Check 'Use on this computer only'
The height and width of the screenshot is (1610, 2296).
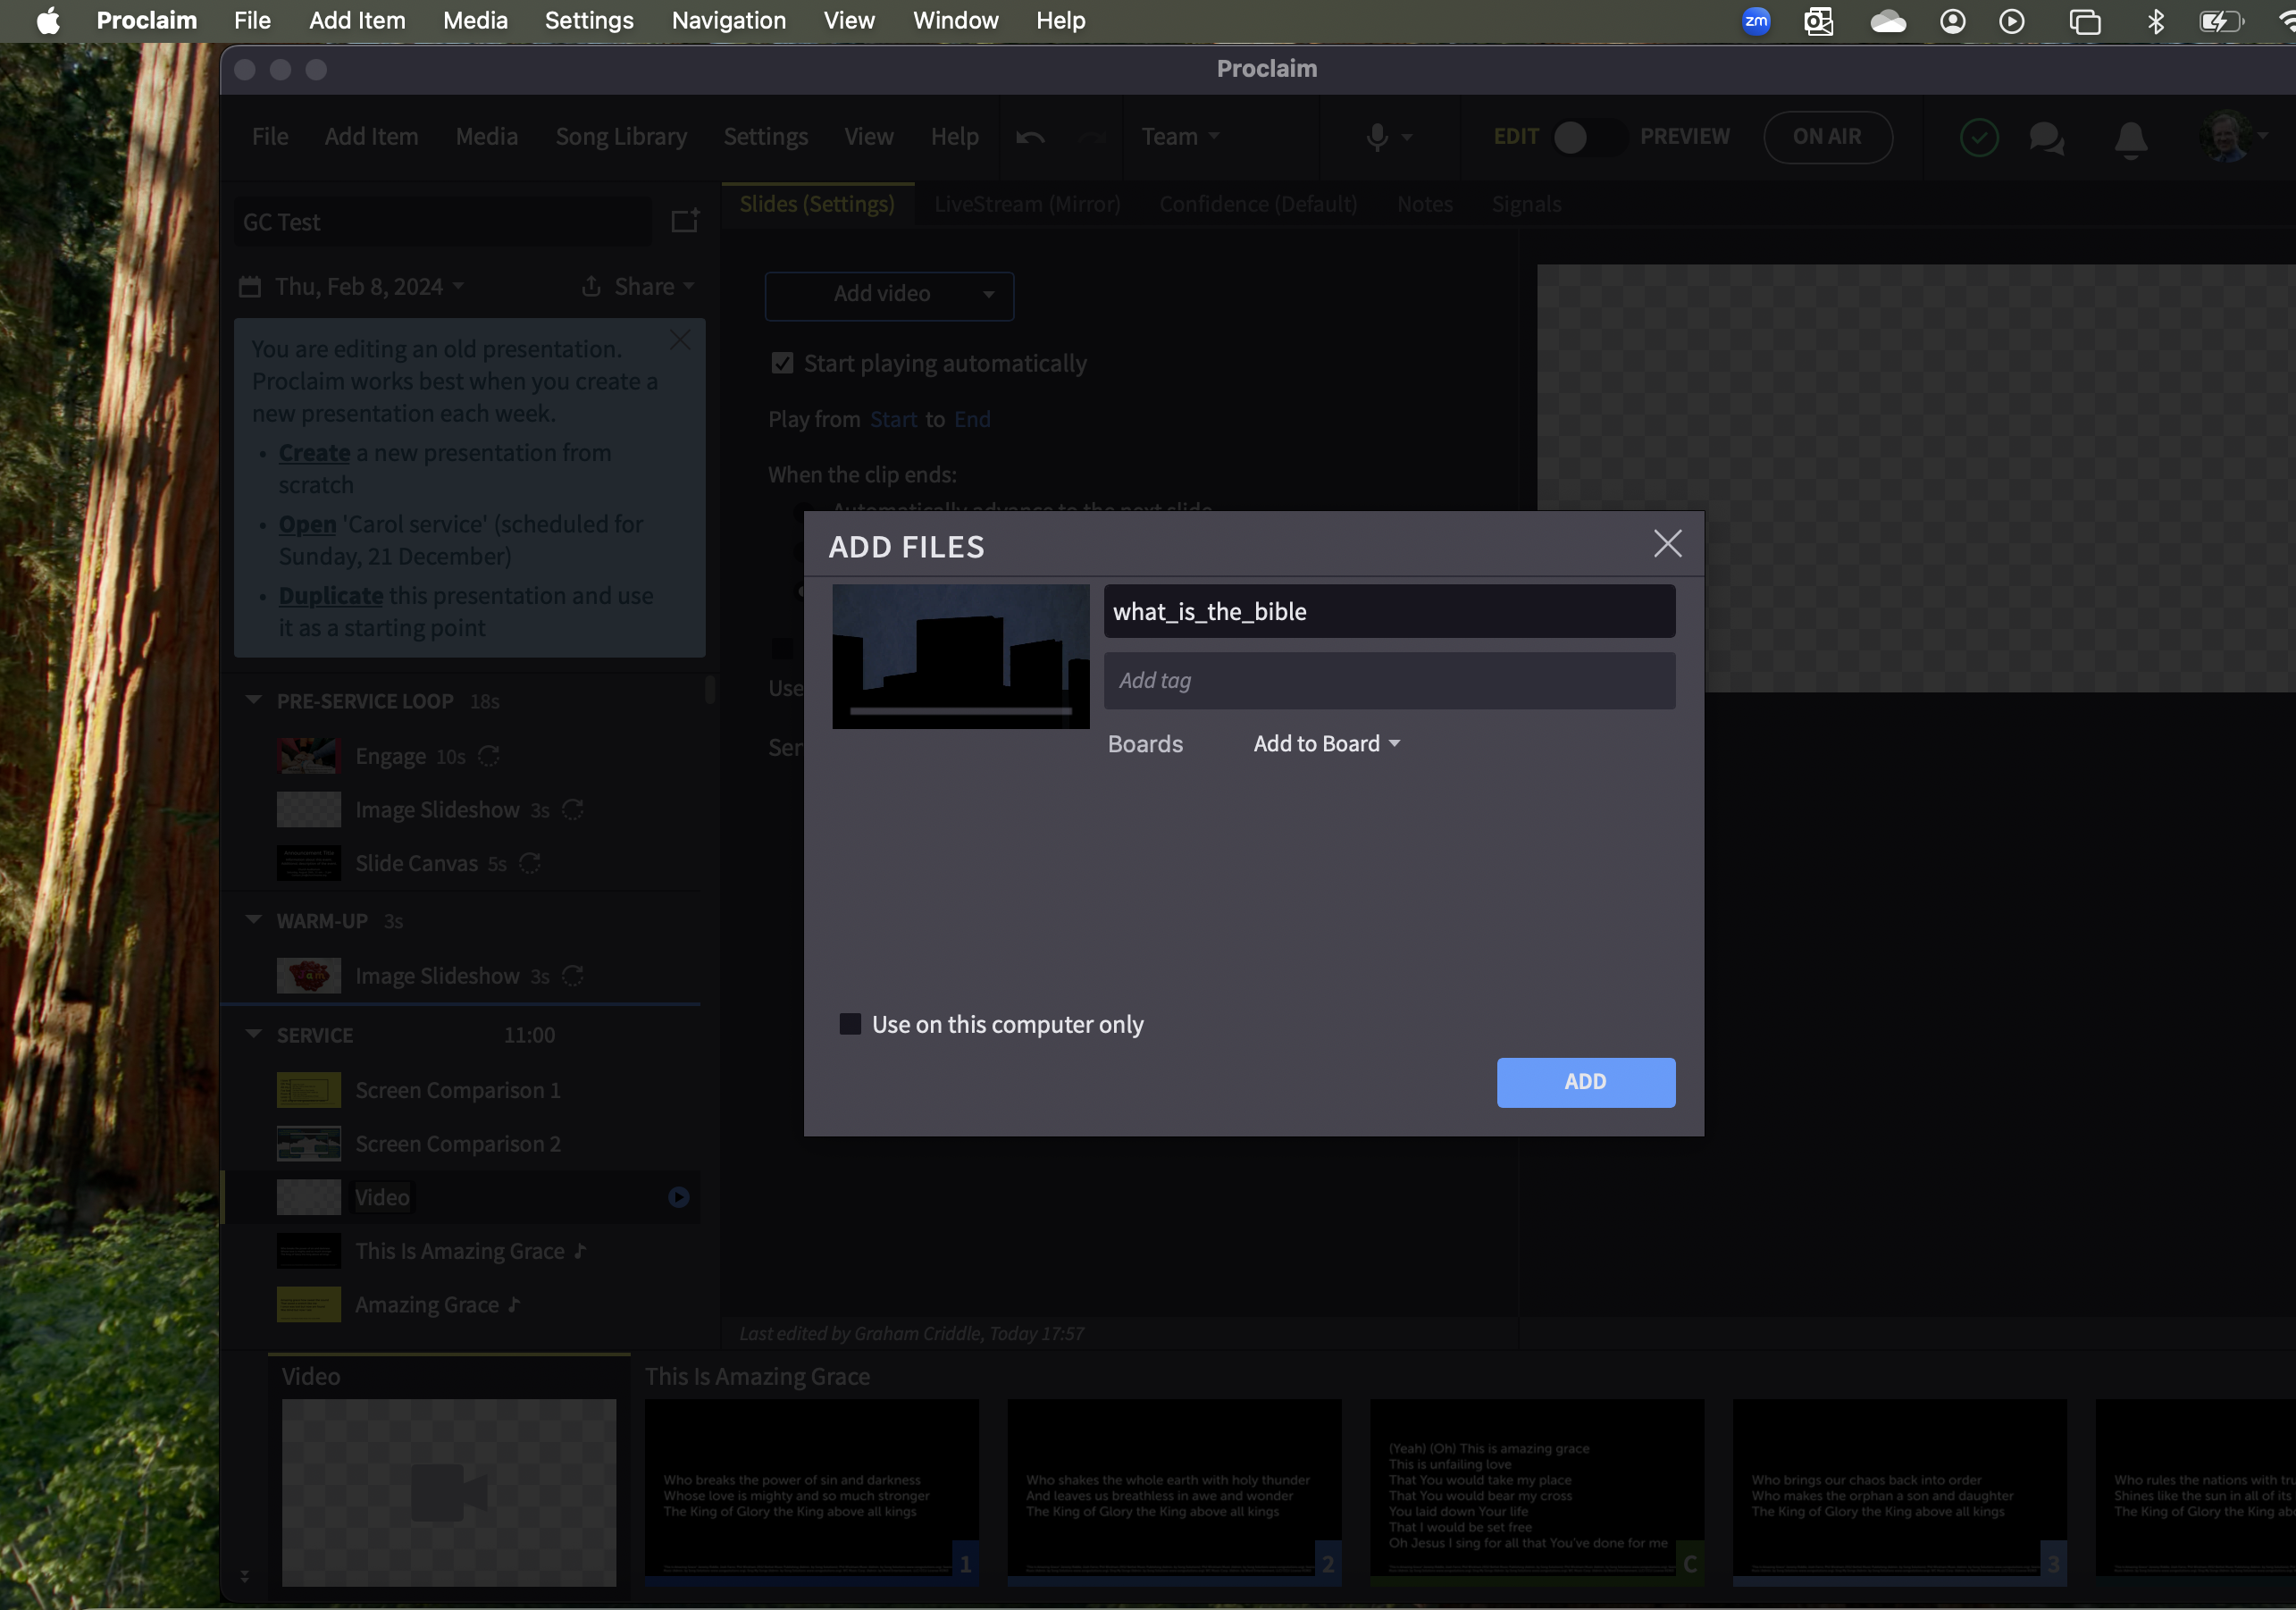tap(850, 1024)
